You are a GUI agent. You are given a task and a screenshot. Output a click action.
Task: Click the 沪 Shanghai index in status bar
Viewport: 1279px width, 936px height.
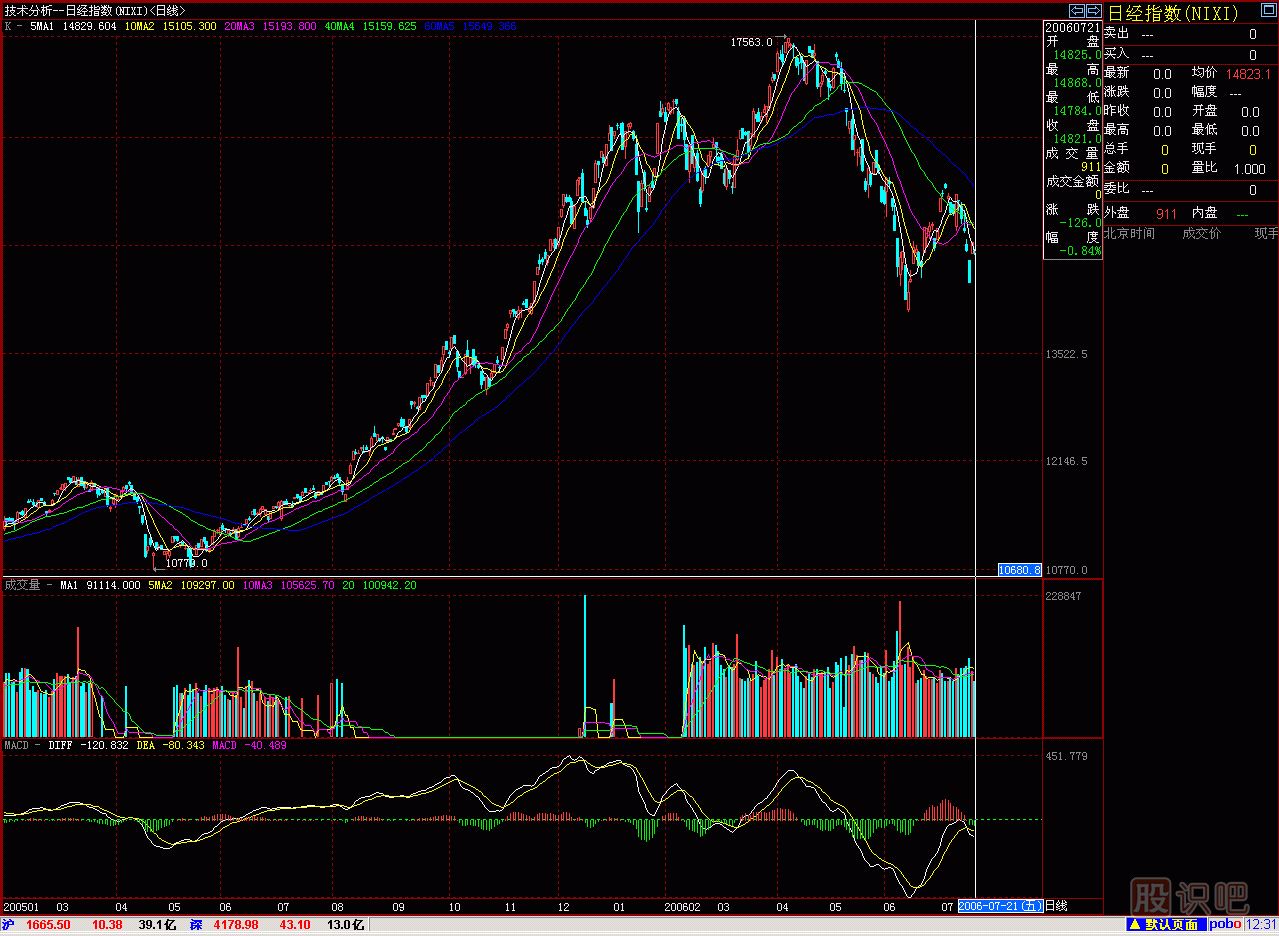point(9,925)
